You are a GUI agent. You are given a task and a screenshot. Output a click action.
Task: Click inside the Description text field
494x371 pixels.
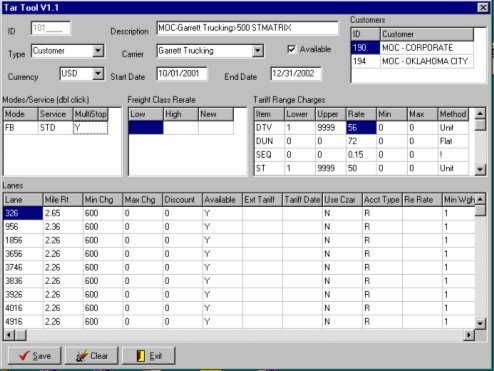tap(247, 28)
